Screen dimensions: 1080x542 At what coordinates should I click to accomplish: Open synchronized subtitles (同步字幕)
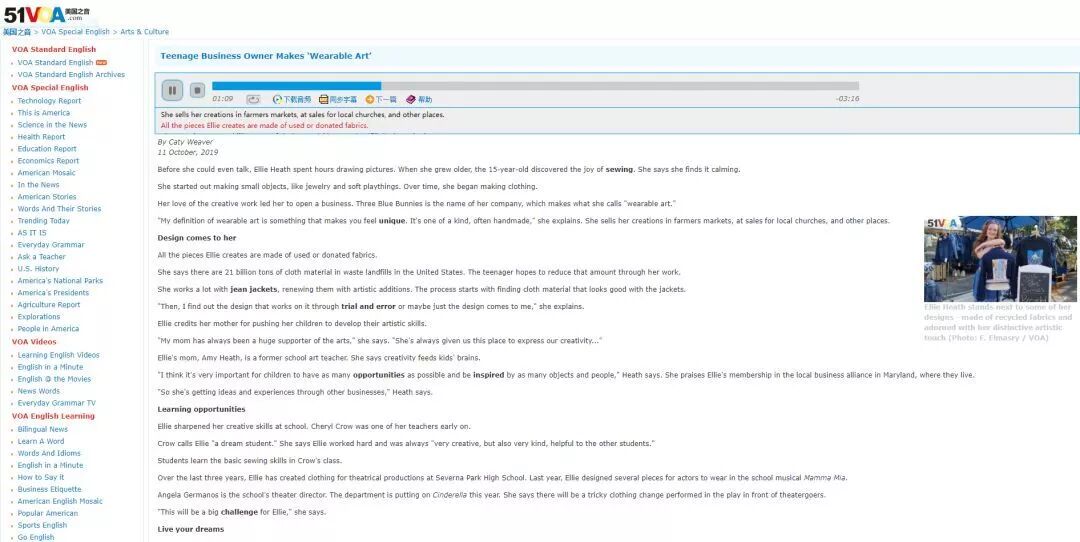point(338,100)
